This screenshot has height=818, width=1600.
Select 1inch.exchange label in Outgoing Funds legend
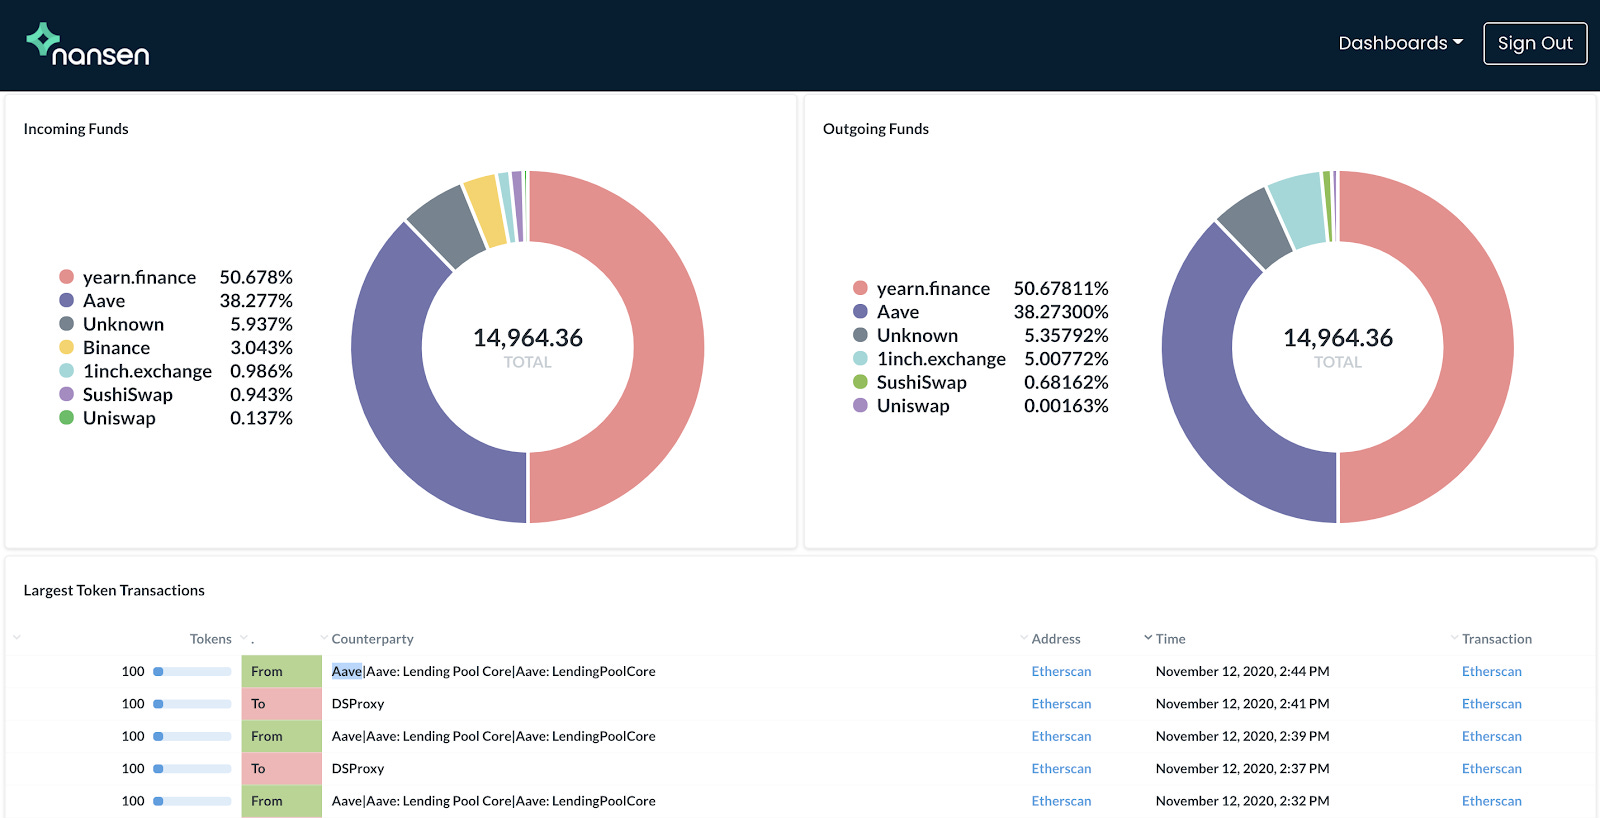click(x=941, y=359)
